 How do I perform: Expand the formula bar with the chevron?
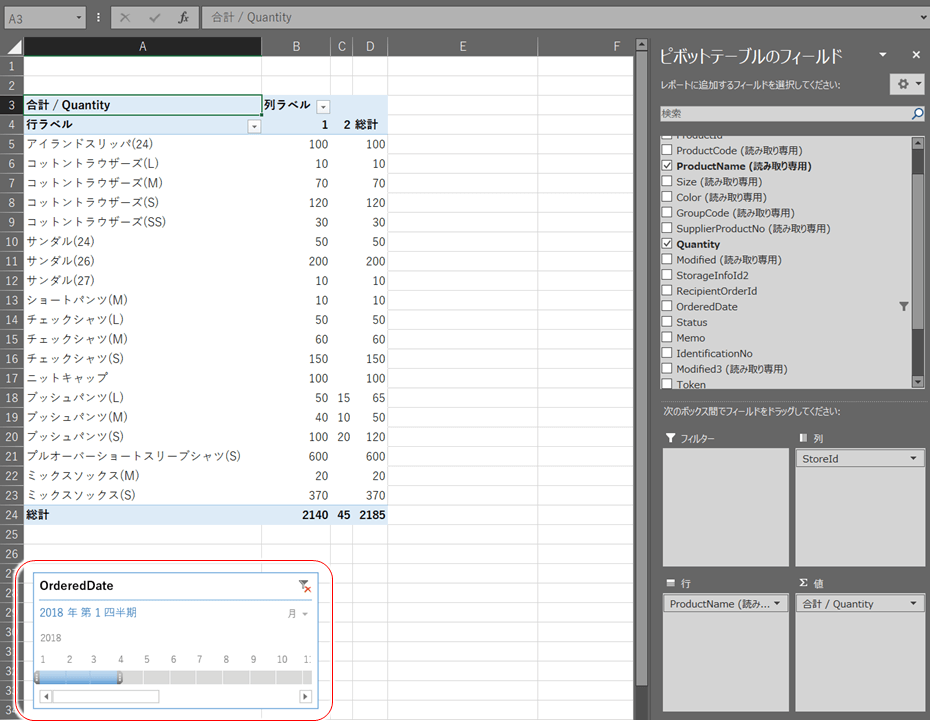click(923, 18)
